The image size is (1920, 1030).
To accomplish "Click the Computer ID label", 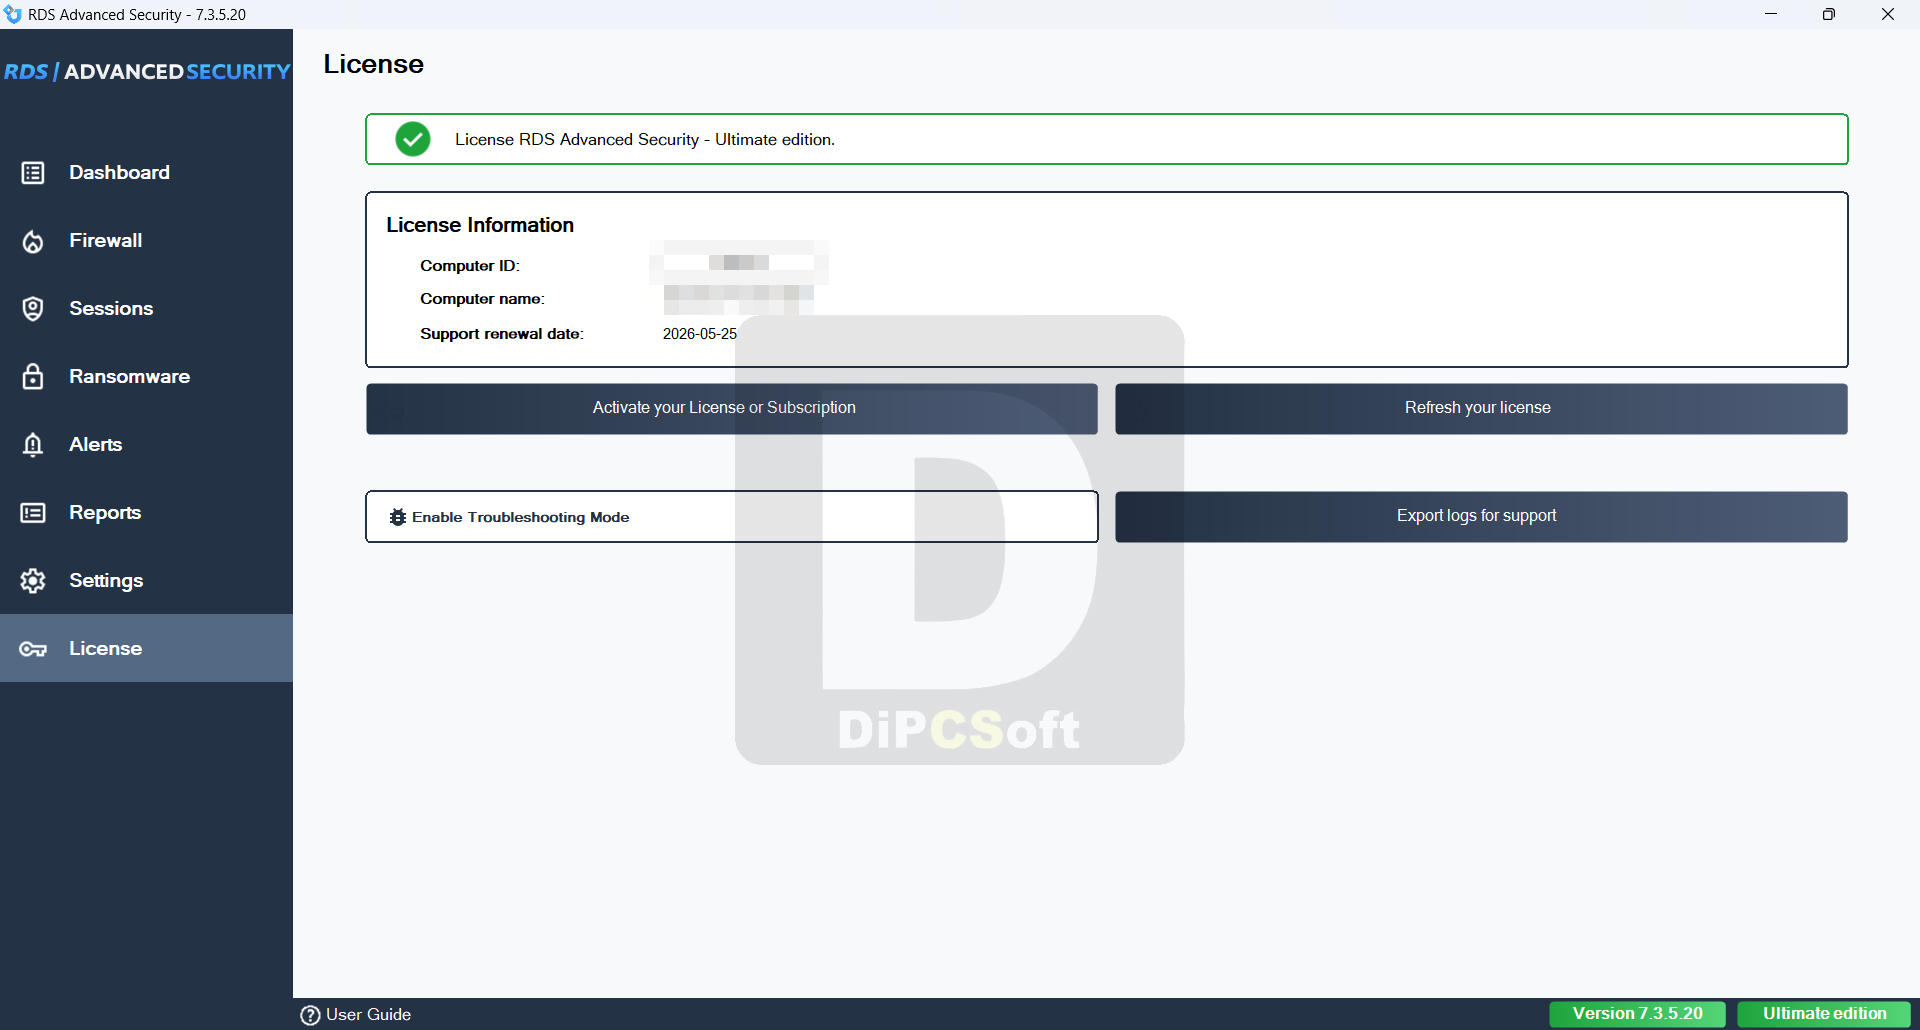I will pyautogui.click(x=470, y=266).
